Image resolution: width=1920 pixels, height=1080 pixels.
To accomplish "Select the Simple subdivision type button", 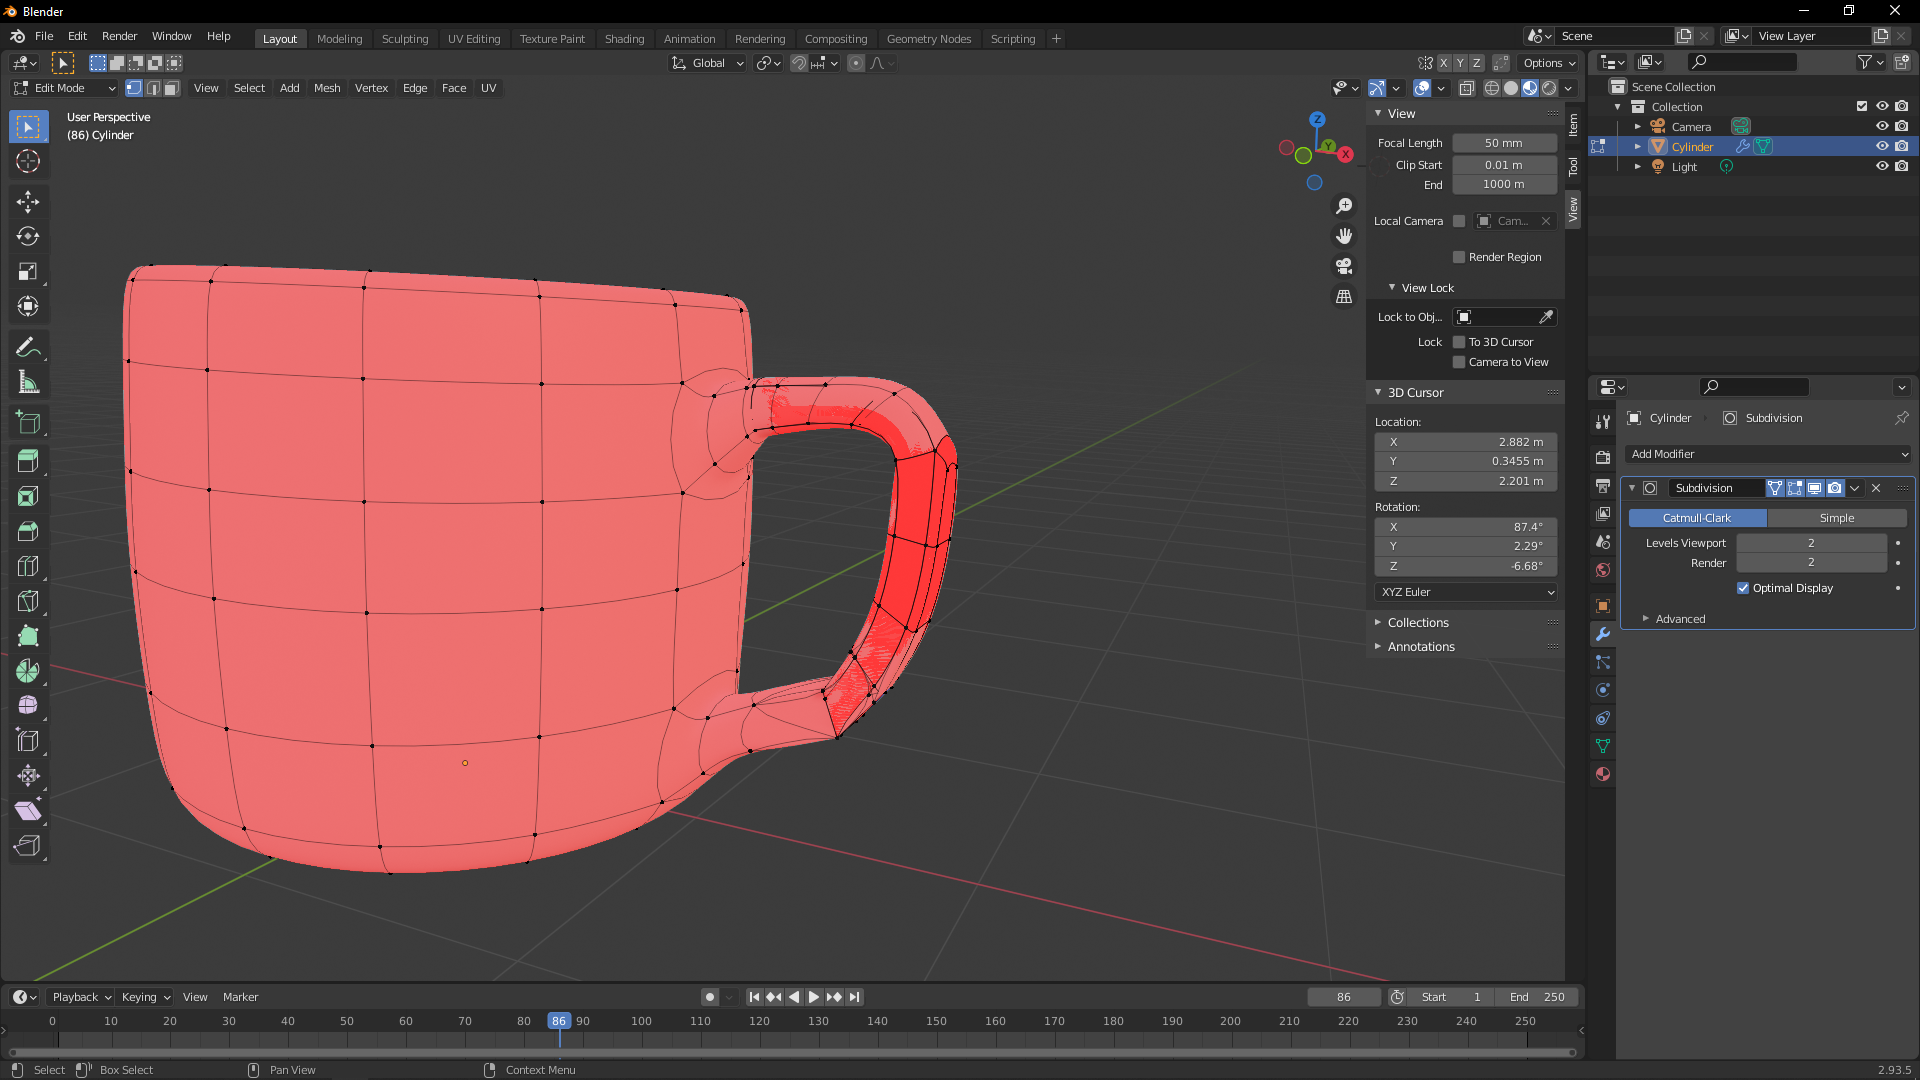I will [1836, 518].
